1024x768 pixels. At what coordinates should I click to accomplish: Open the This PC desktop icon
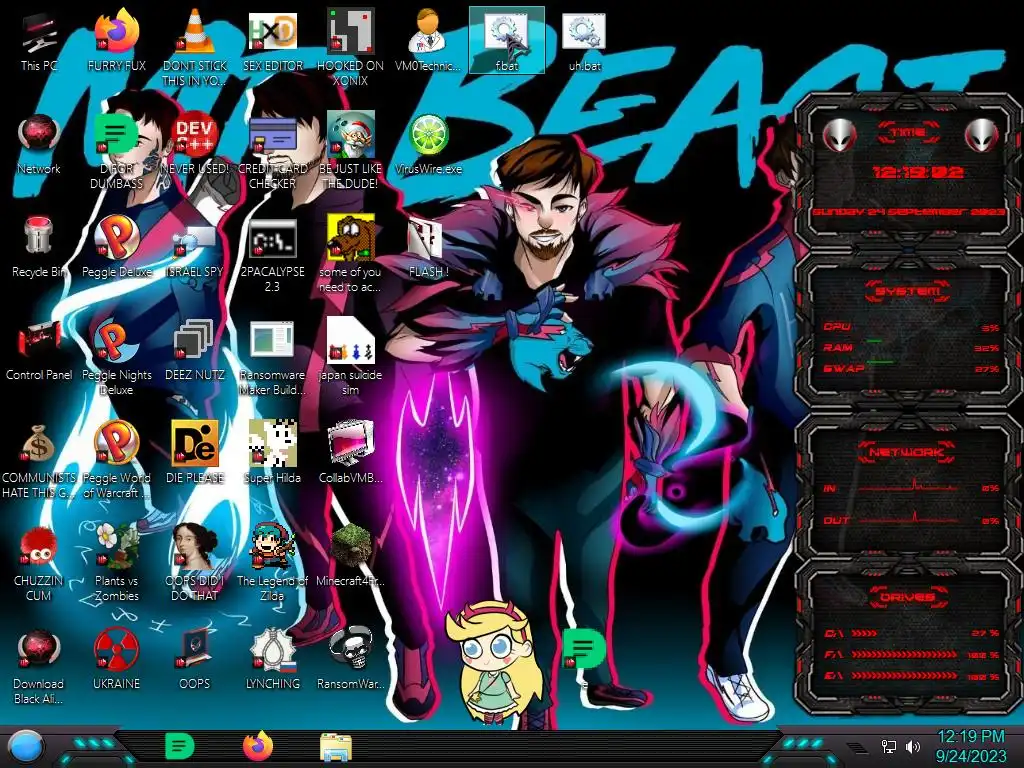(x=39, y=39)
